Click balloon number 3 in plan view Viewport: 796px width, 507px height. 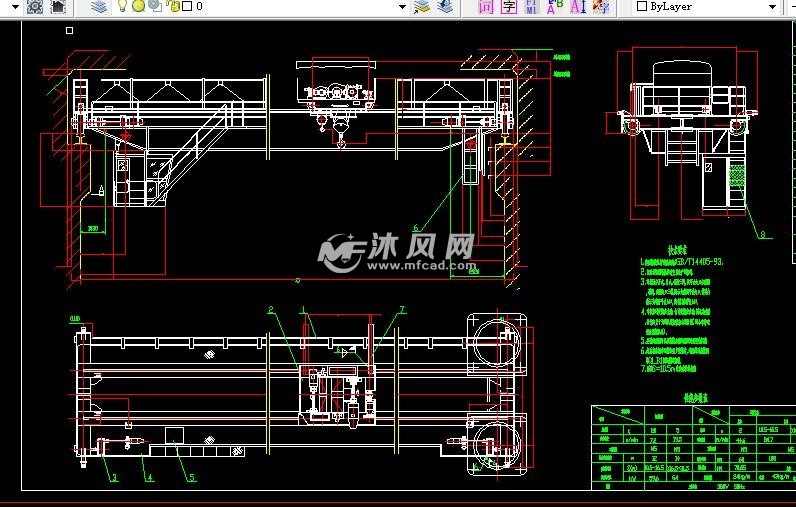point(114,477)
